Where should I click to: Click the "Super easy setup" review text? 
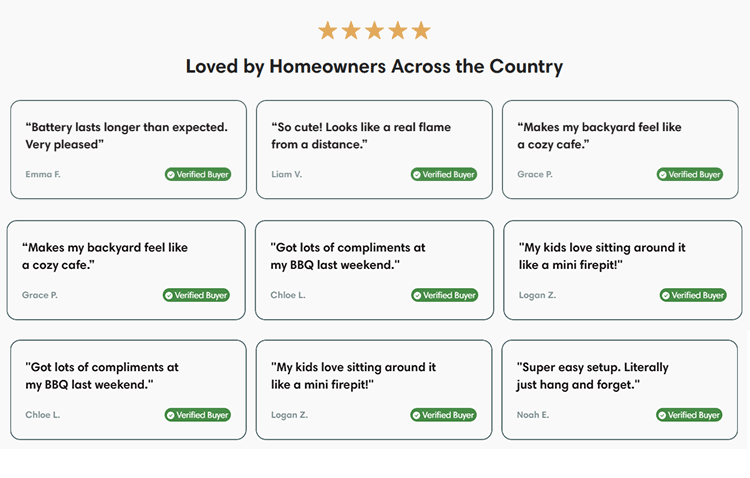[592, 376]
